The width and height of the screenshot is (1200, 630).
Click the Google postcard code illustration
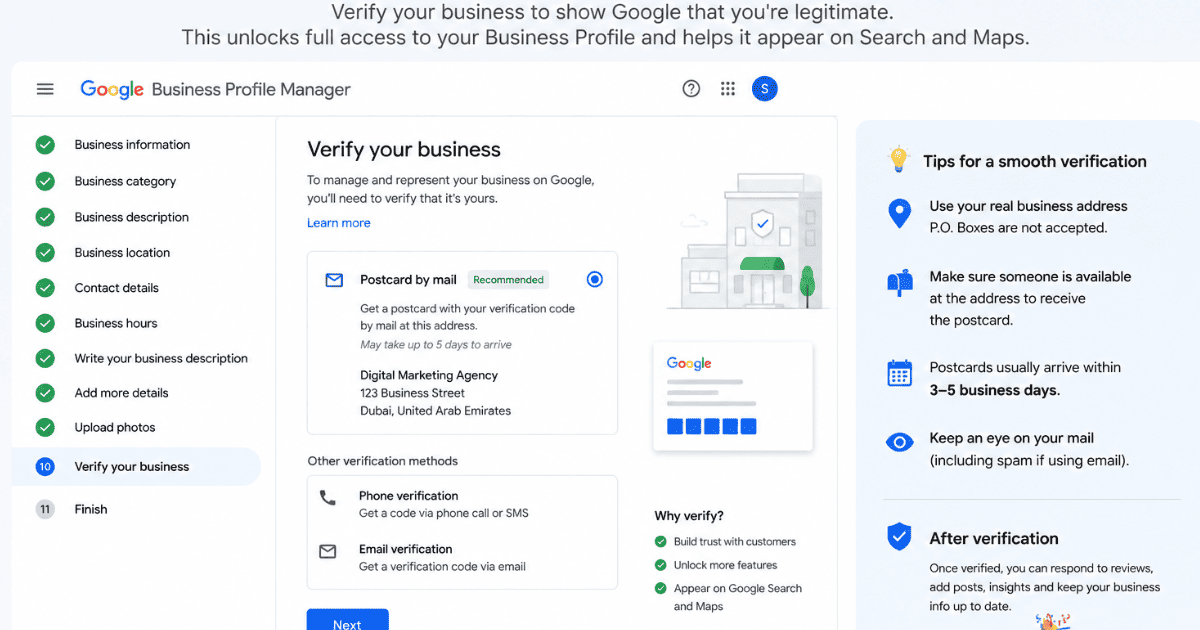(733, 397)
